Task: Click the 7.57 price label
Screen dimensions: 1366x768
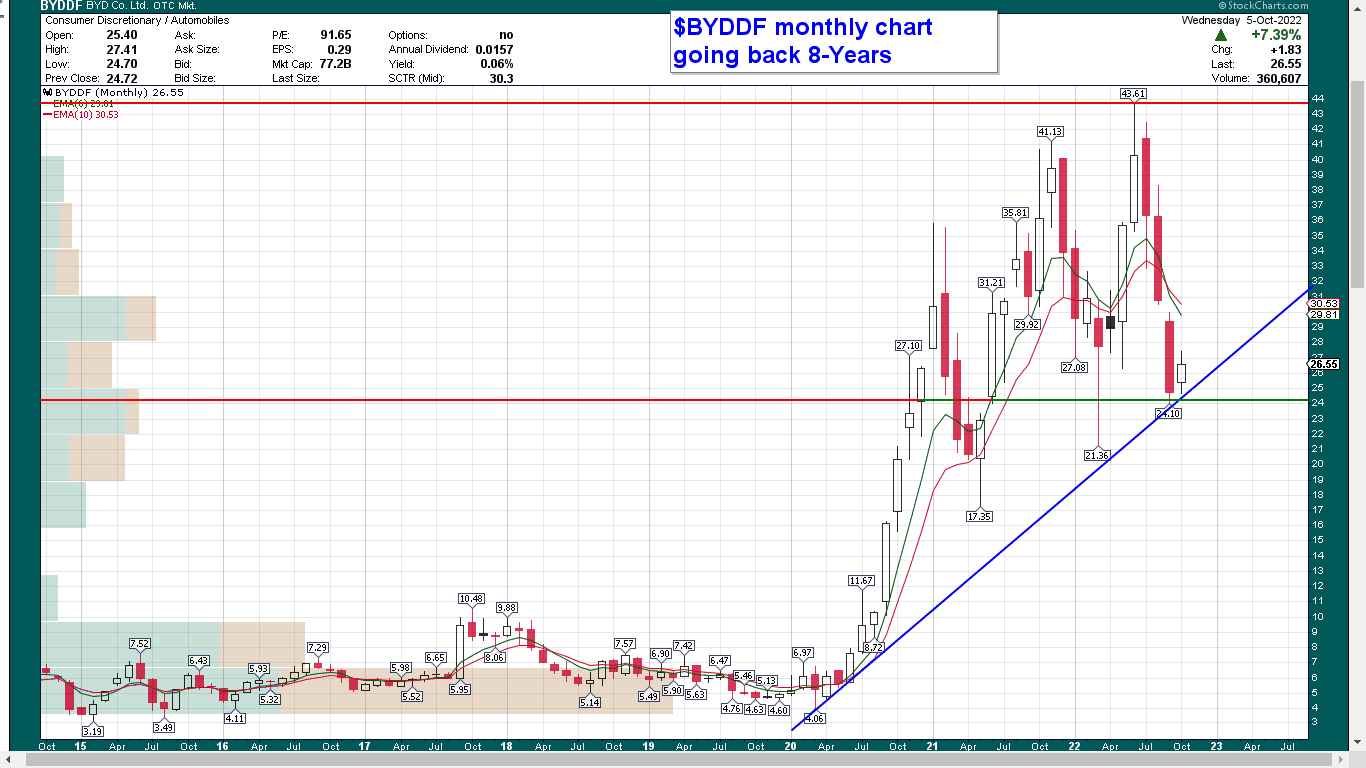Action: (625, 643)
